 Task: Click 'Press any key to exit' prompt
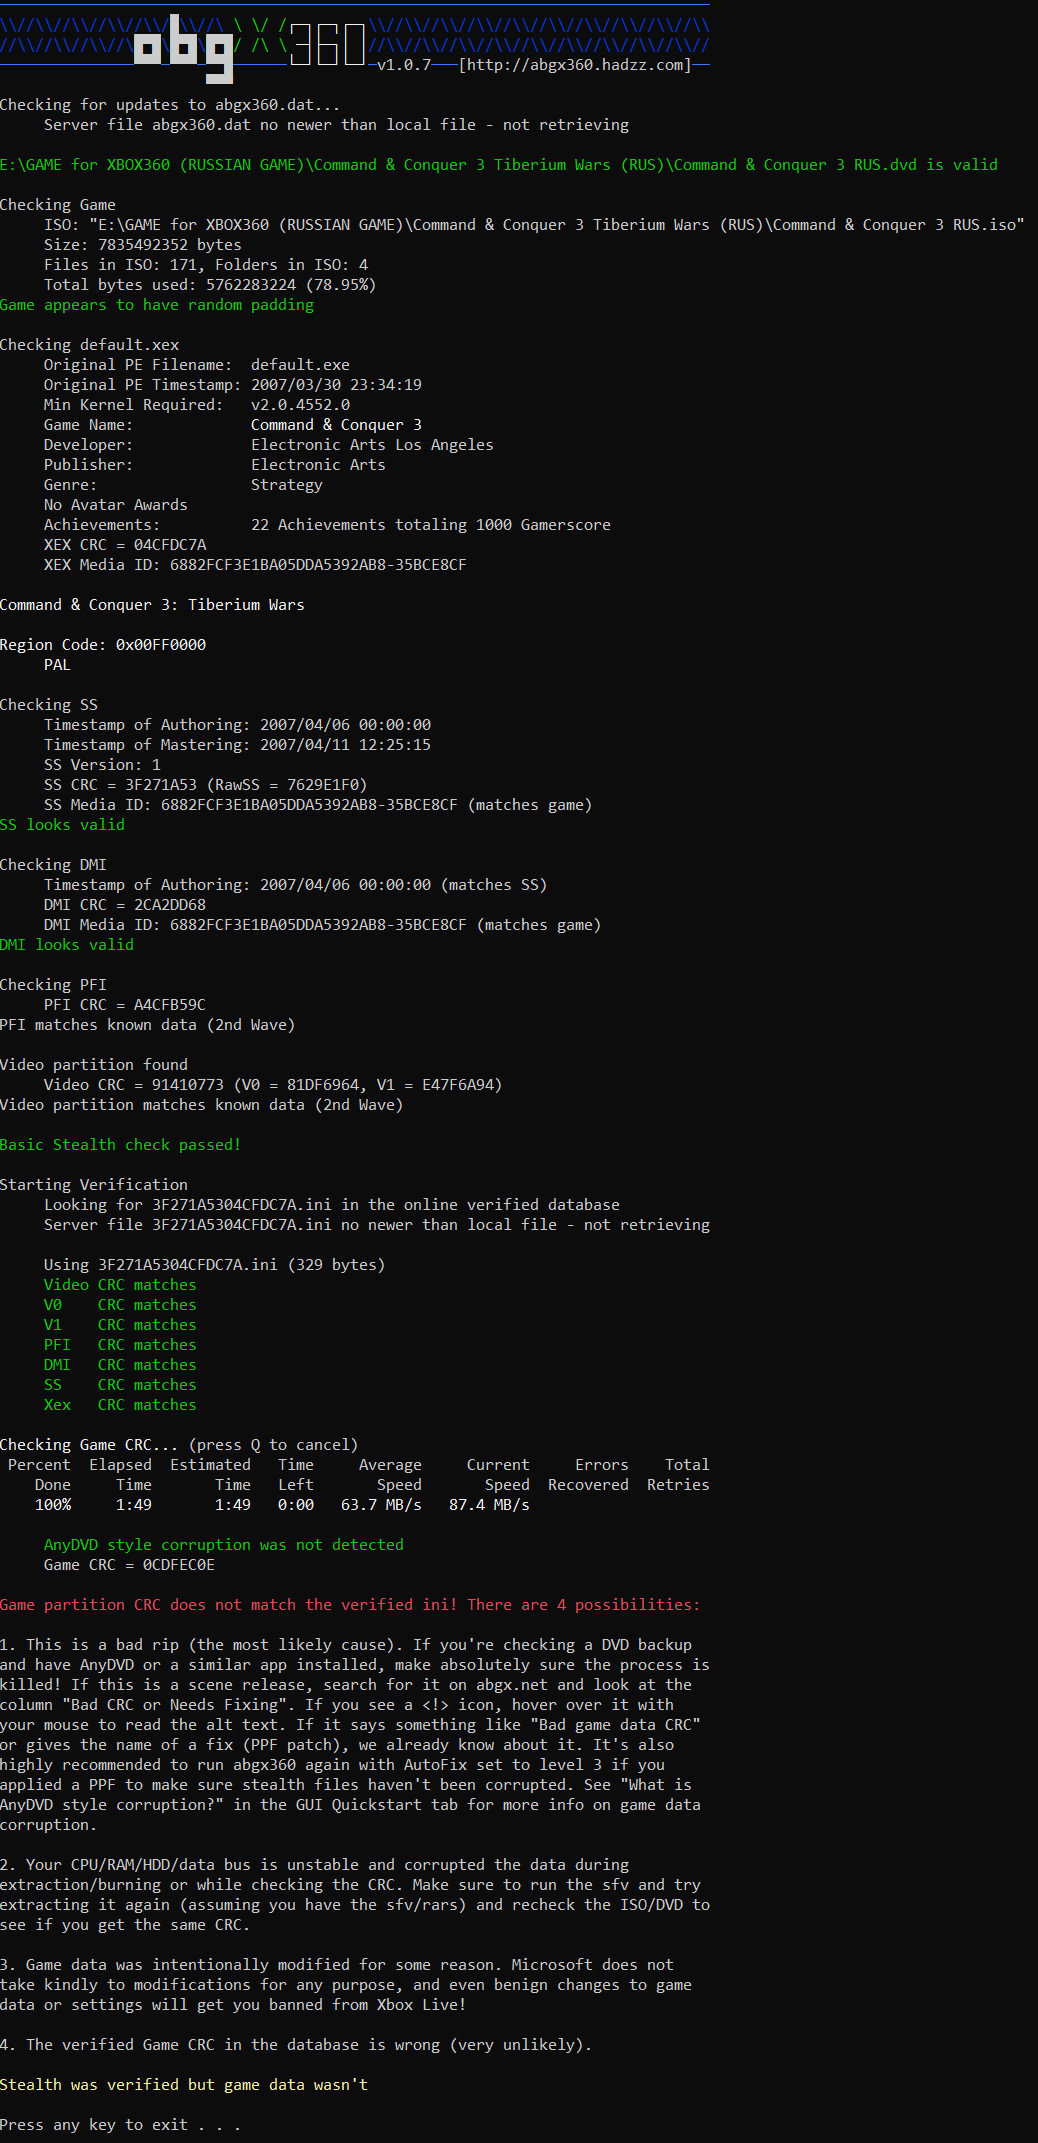click(x=120, y=2125)
